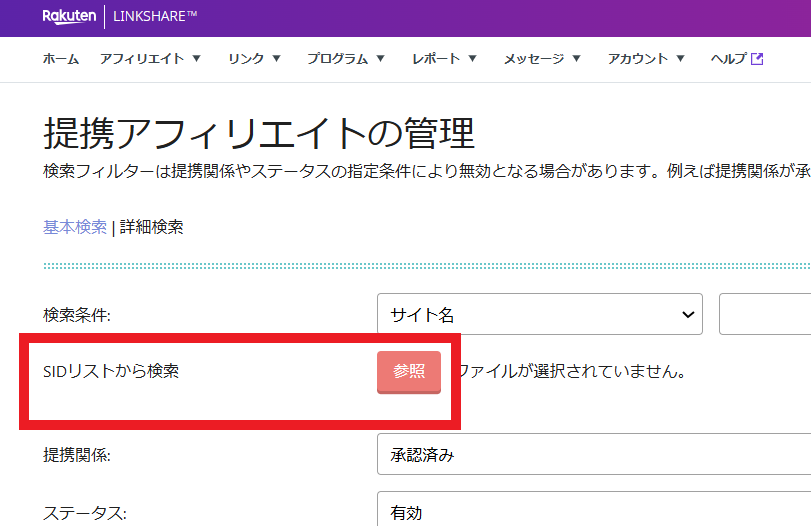Click the 提携アフィリエイトの管理 page heading
Image resolution: width=811 pixels, height=526 pixels.
pos(259,132)
